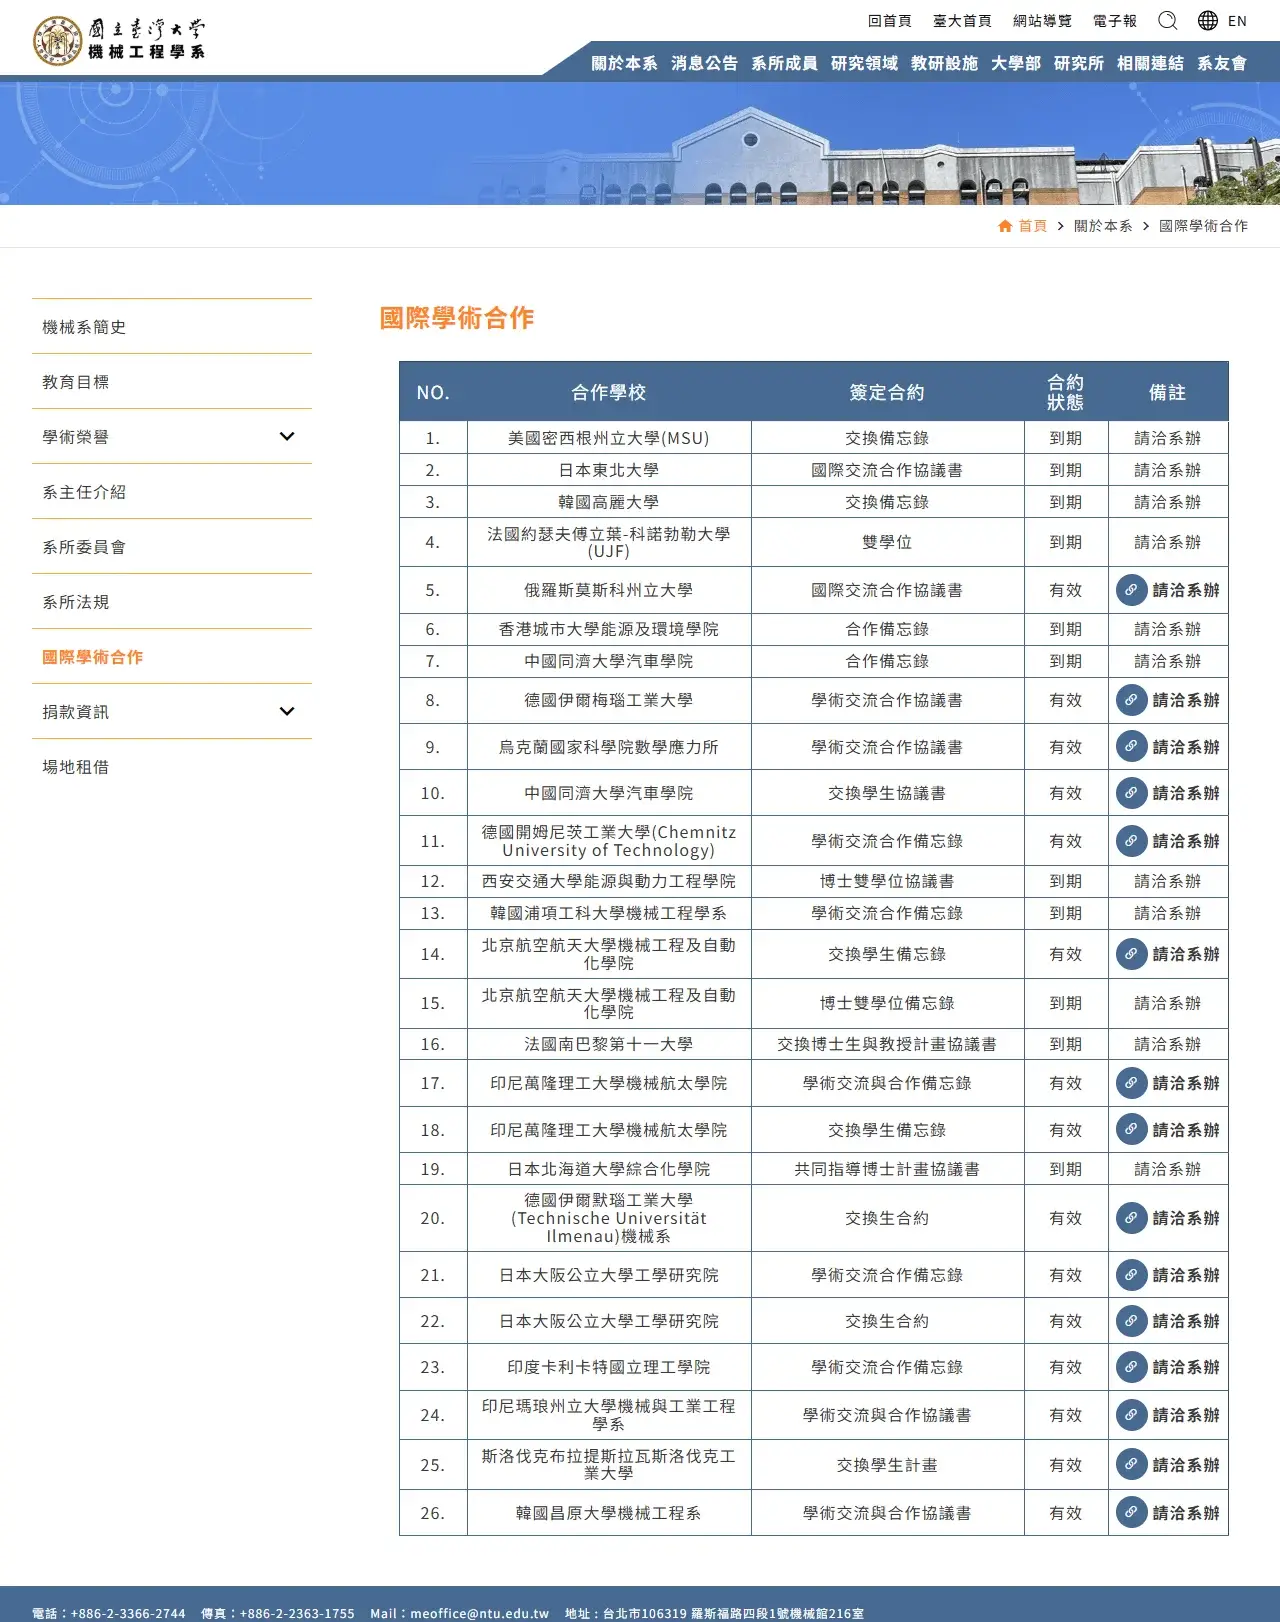Open 關於本系 navigation menu
1280x1622 pixels.
(x=624, y=63)
